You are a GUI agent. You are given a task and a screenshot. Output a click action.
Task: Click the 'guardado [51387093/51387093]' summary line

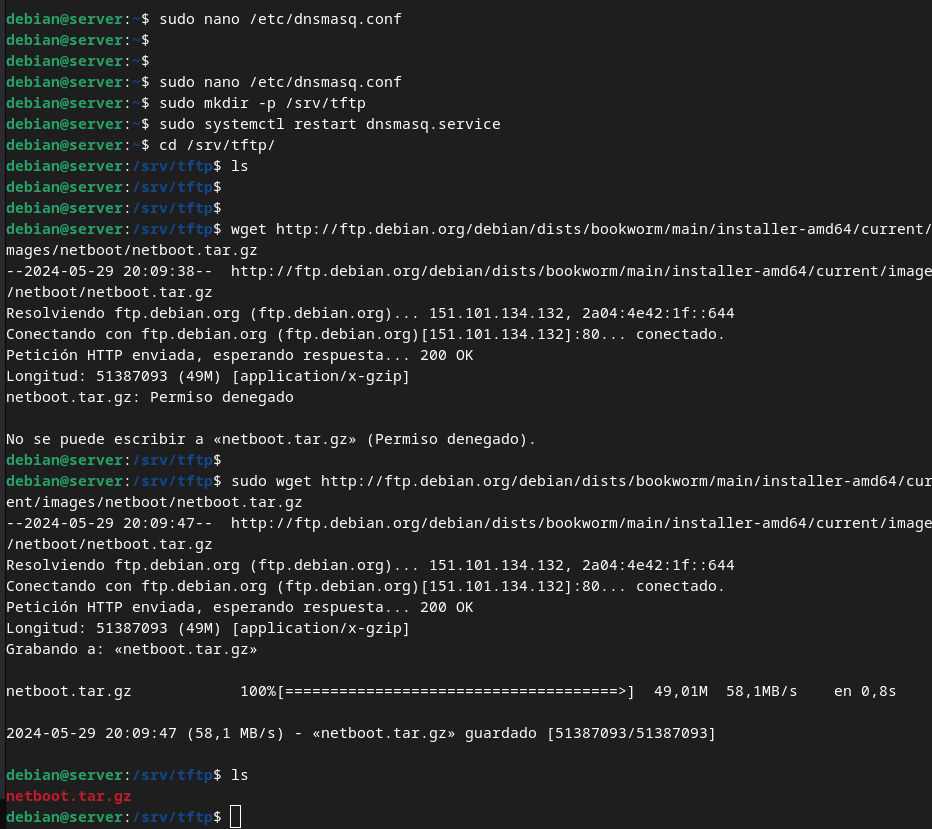[x=360, y=733]
